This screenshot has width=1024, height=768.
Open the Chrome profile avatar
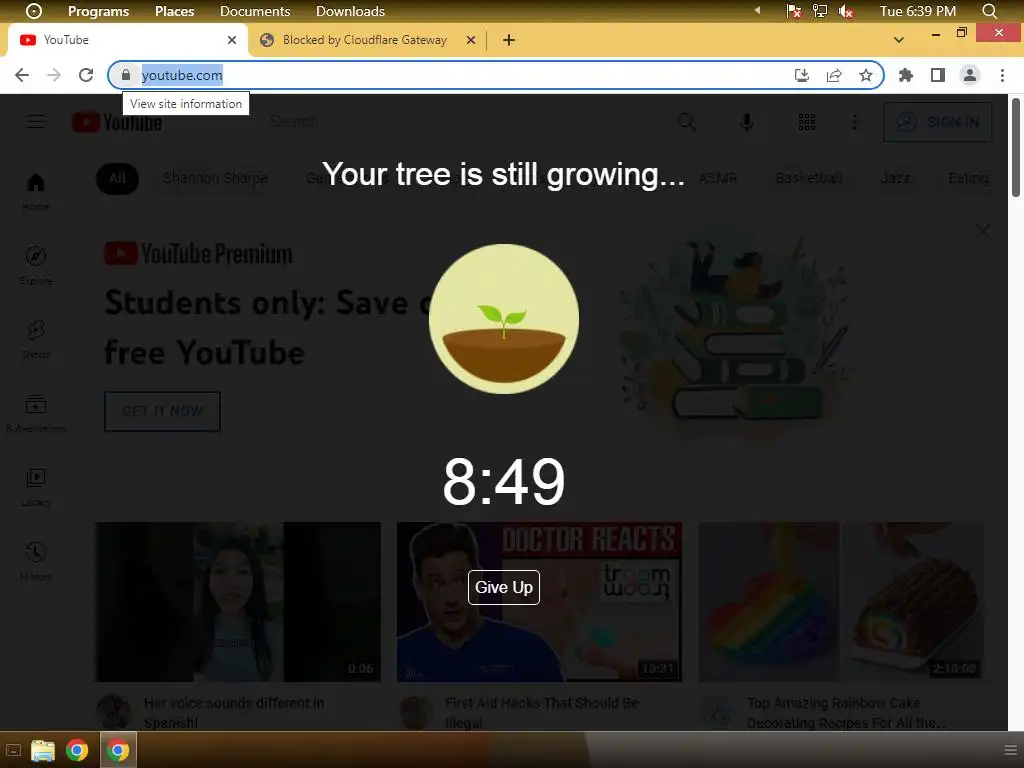click(970, 75)
